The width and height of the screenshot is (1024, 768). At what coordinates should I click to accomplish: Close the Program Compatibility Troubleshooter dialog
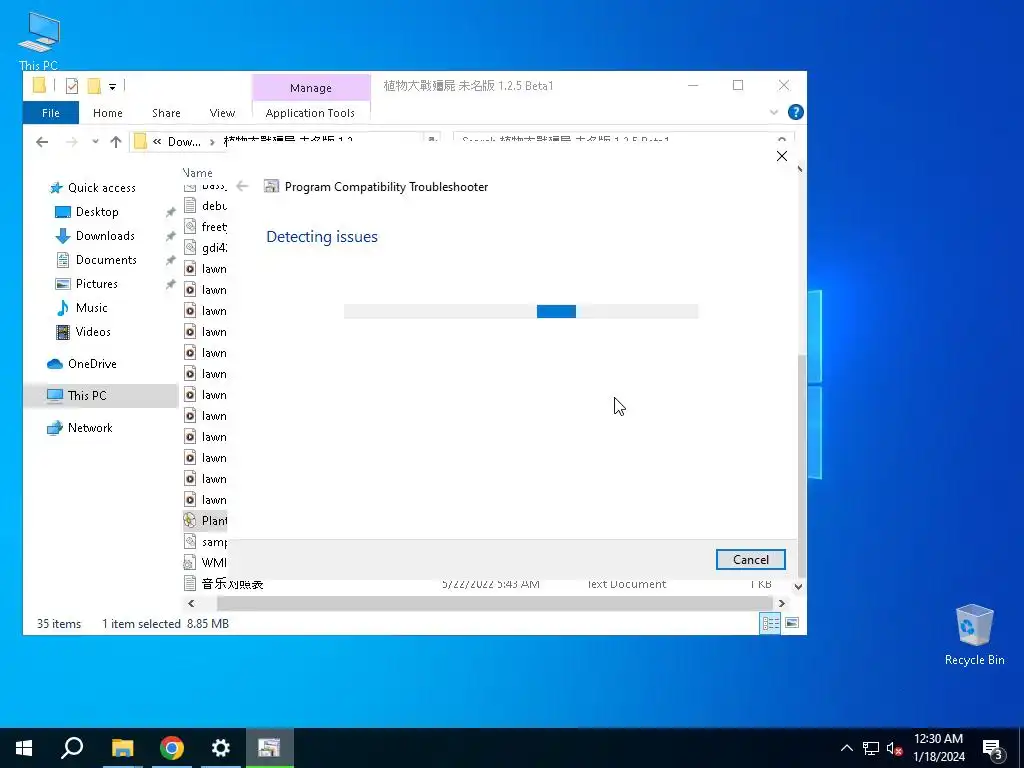(x=782, y=156)
